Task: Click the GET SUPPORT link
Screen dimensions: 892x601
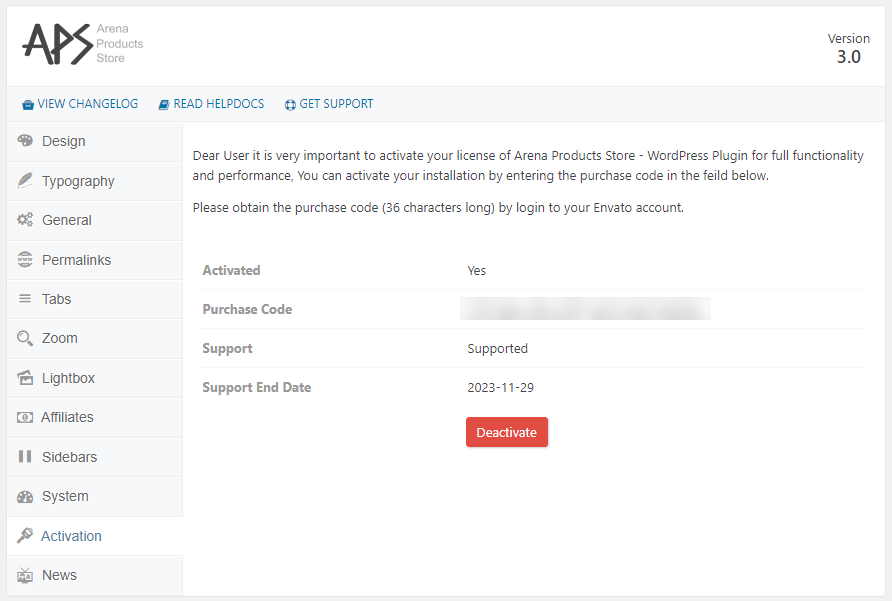Action: [x=329, y=104]
